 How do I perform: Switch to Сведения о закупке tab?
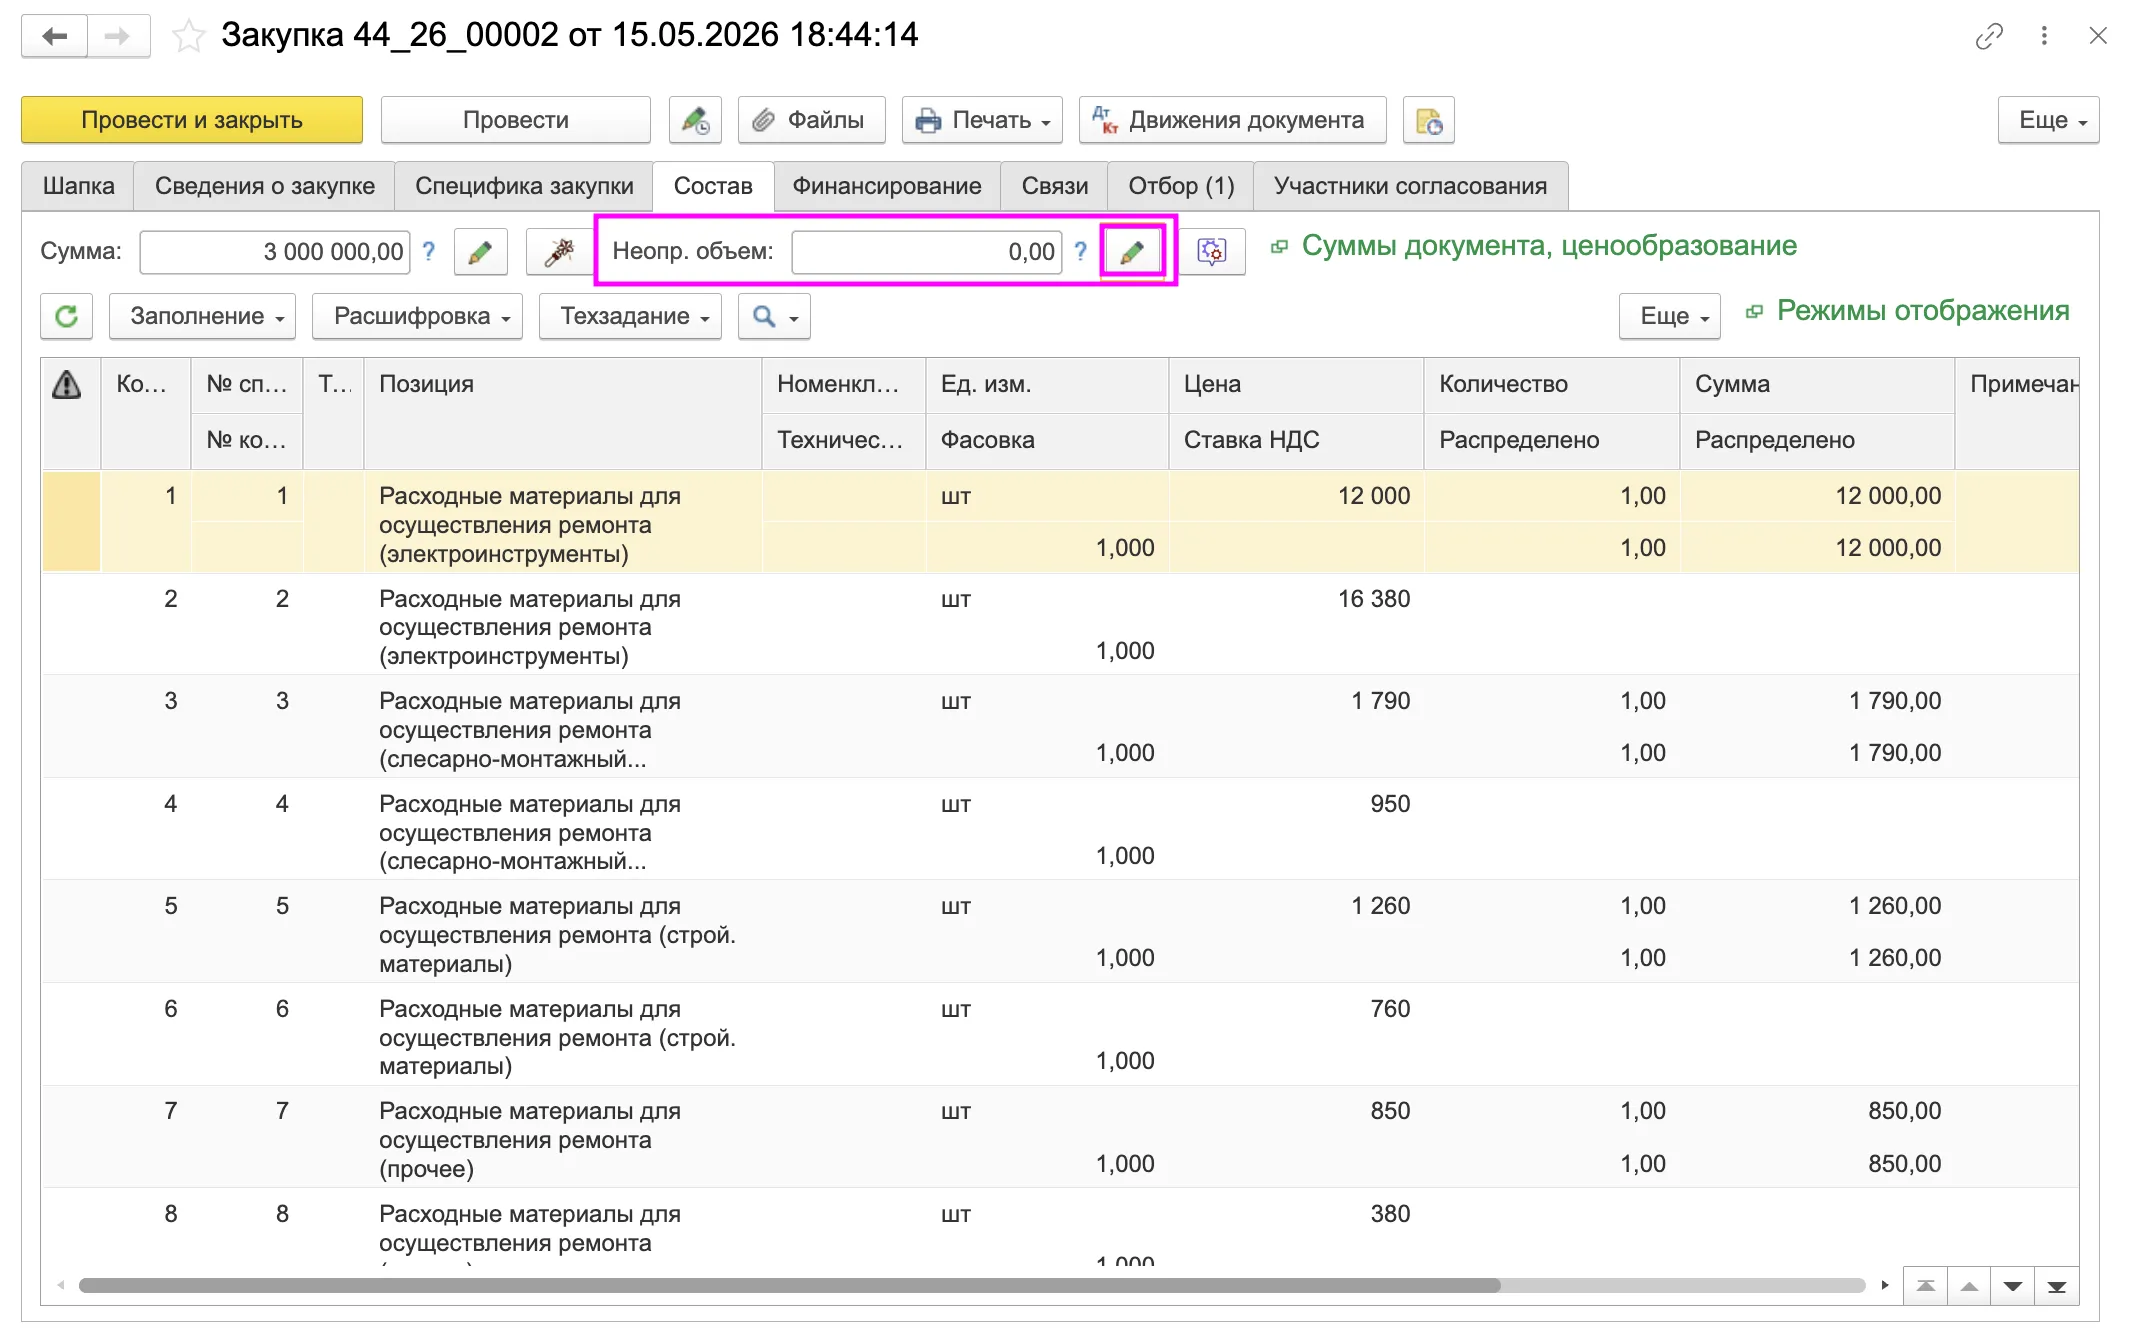click(x=265, y=186)
